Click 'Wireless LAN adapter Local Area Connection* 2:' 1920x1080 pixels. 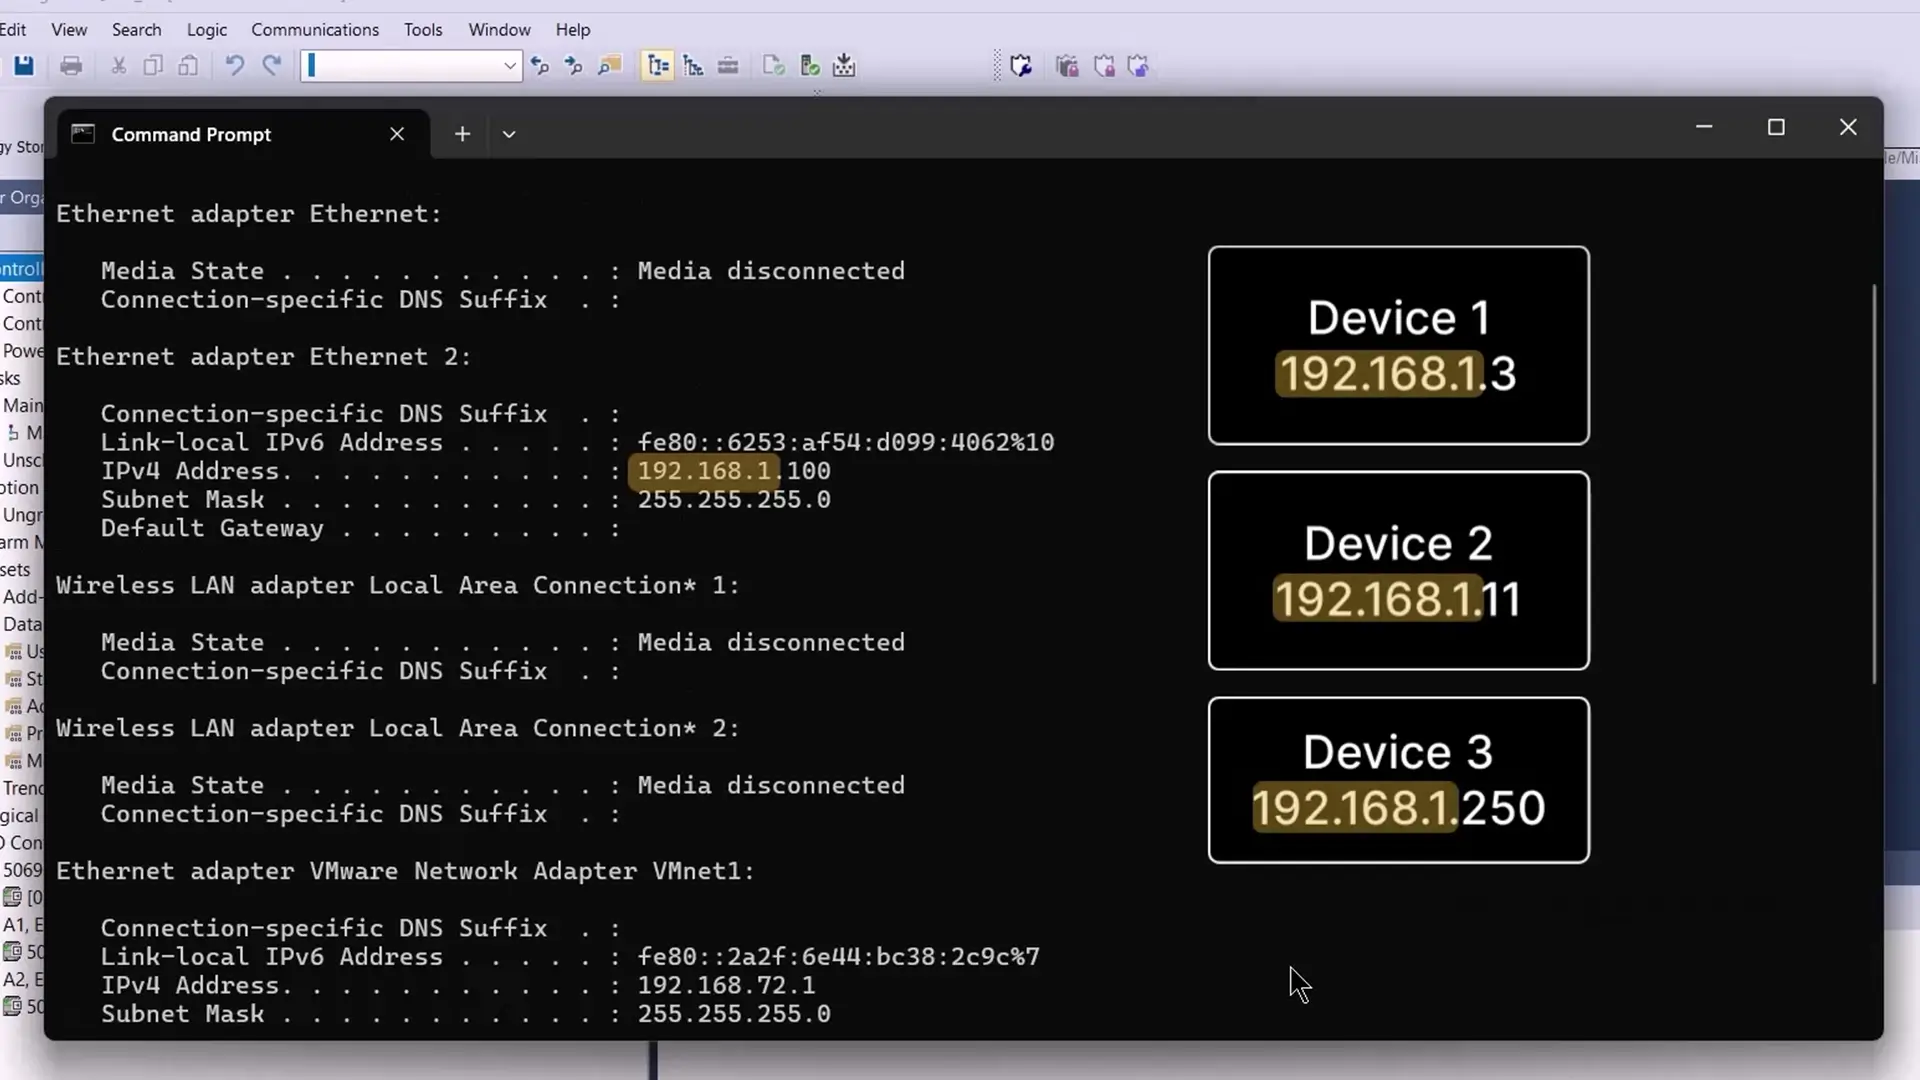coord(398,728)
